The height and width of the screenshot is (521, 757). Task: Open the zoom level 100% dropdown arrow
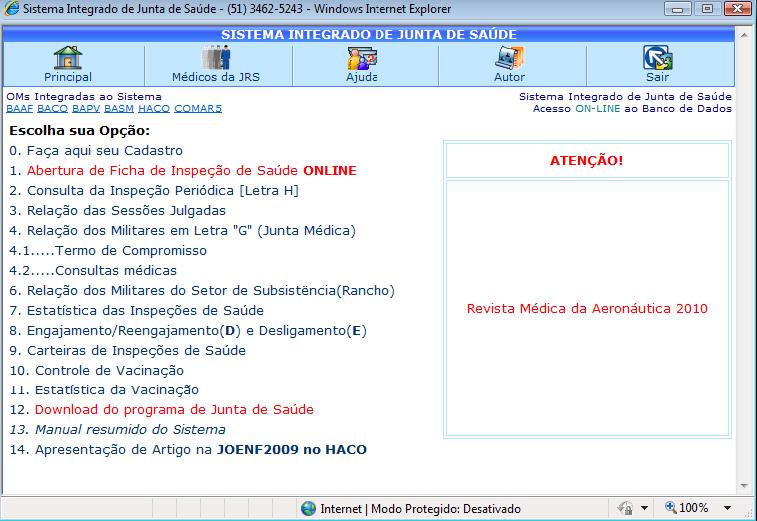[x=718, y=508]
